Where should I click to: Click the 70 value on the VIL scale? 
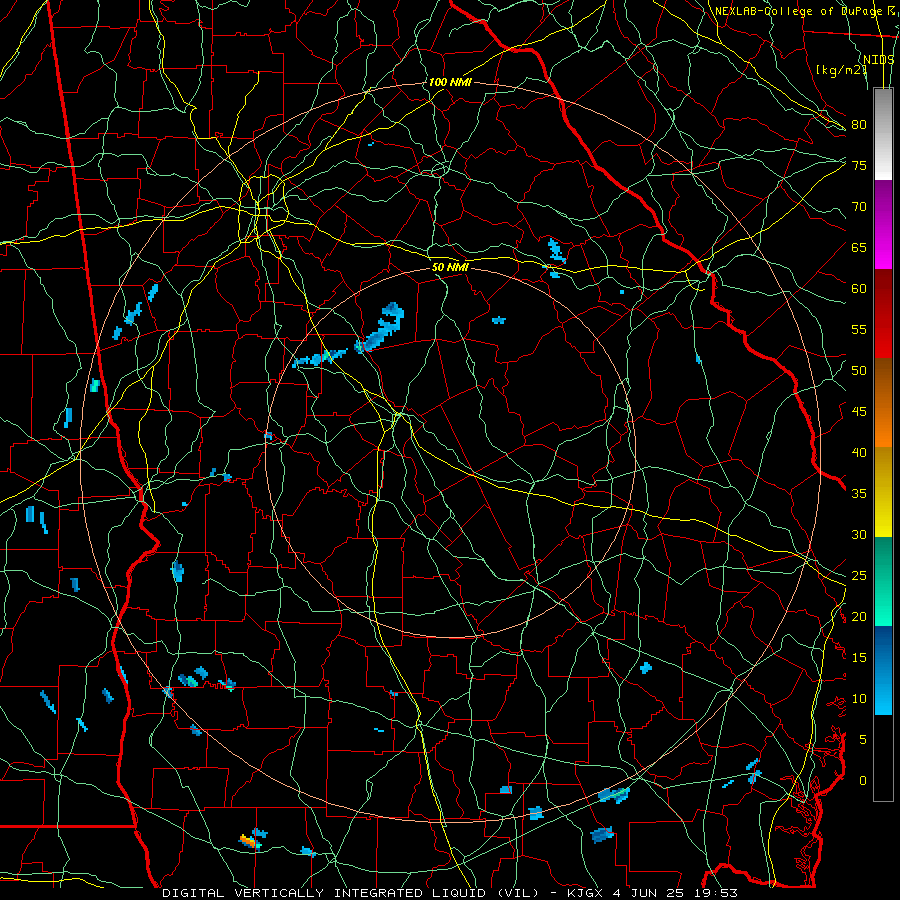tap(859, 207)
